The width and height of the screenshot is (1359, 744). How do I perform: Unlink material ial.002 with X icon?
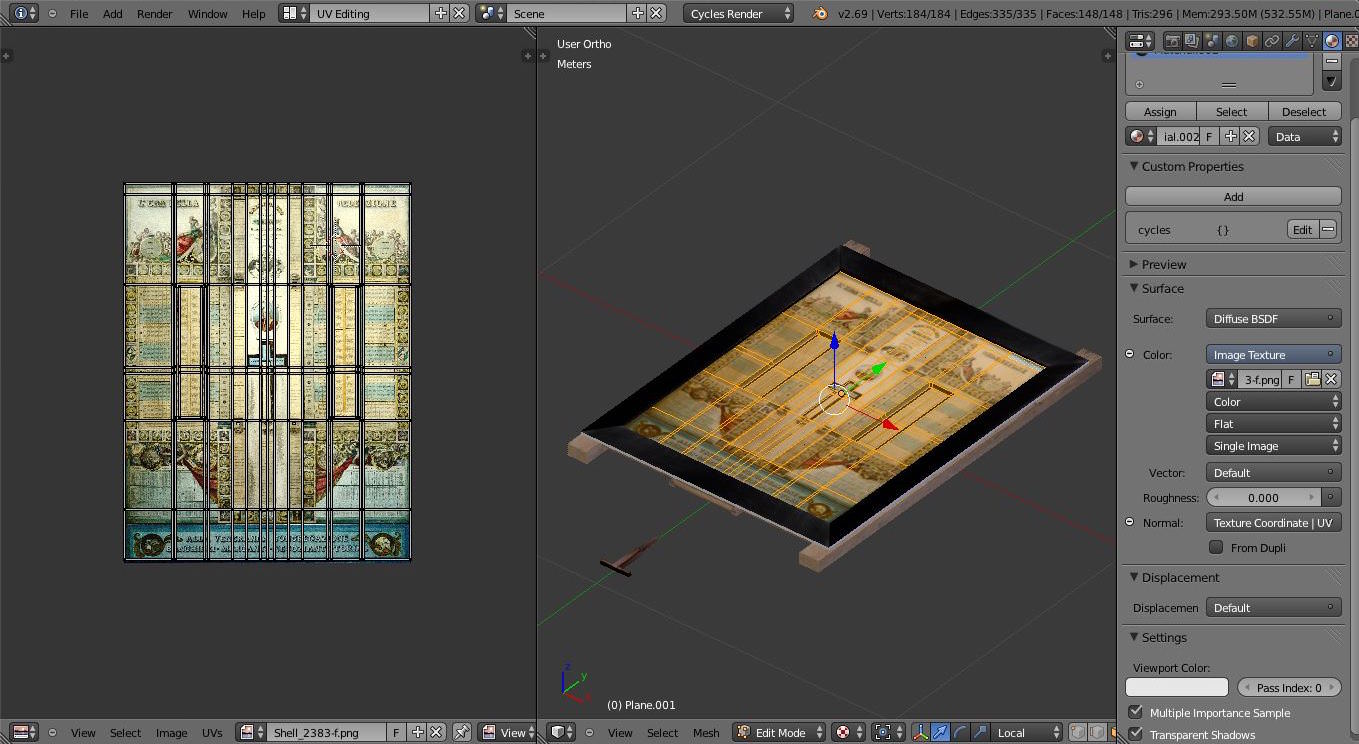coord(1249,136)
